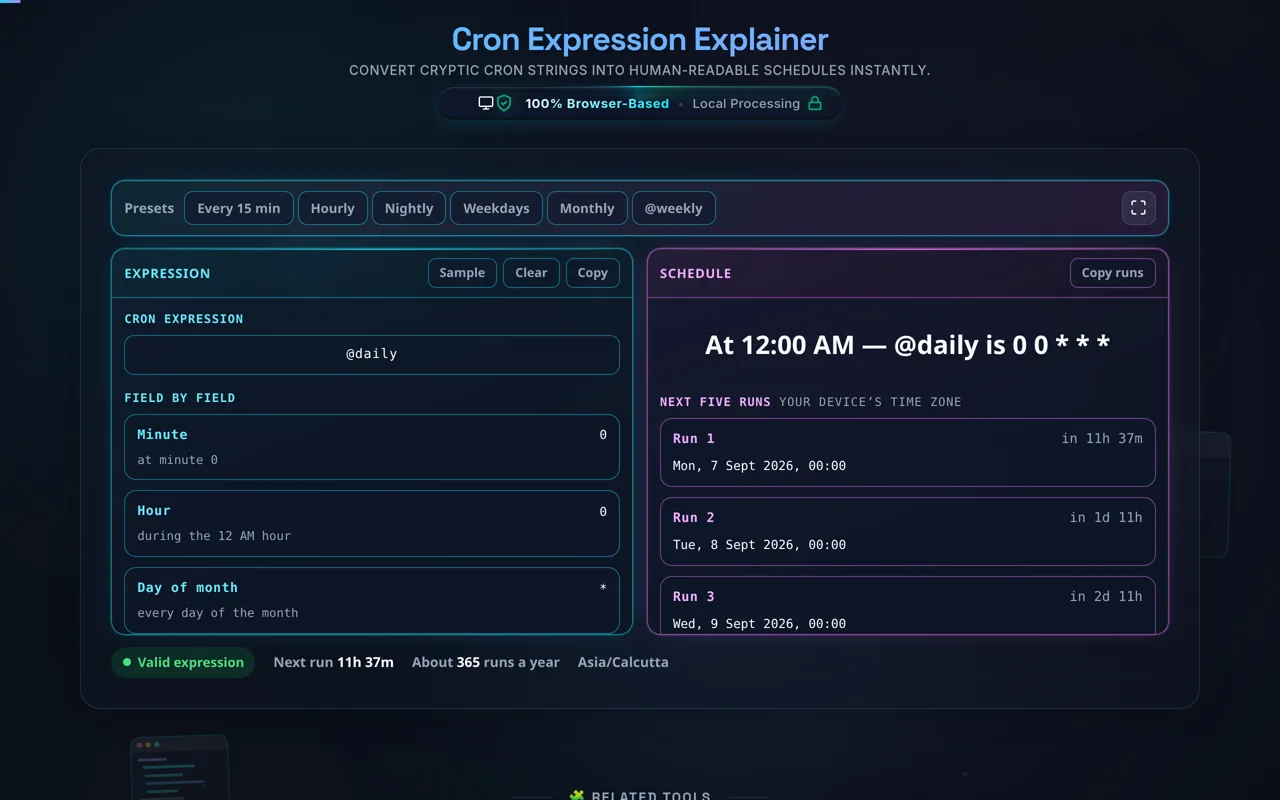Click the fullscreen expand icon
1280x800 pixels.
coord(1138,208)
